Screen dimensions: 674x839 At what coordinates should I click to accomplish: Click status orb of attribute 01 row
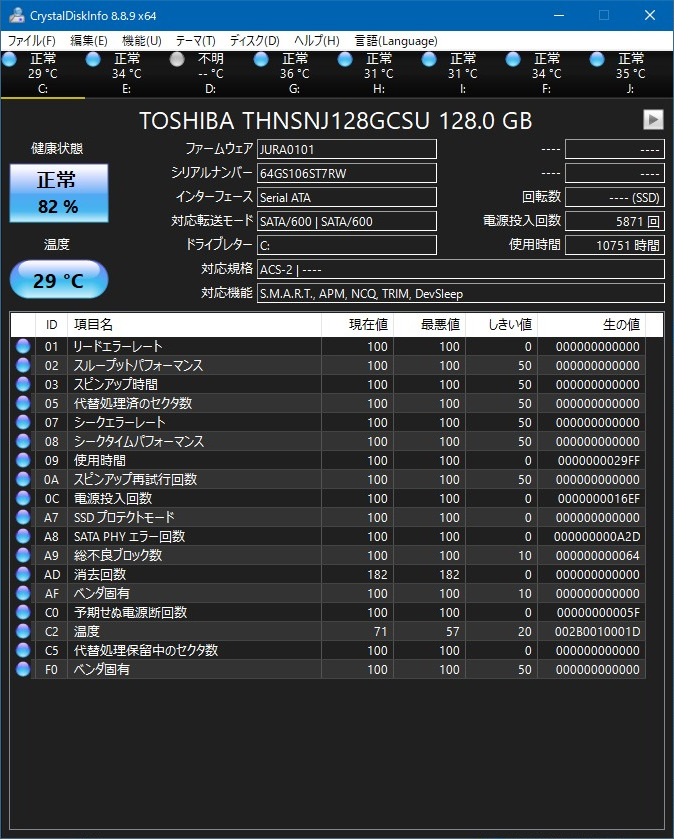pyautogui.click(x=23, y=346)
